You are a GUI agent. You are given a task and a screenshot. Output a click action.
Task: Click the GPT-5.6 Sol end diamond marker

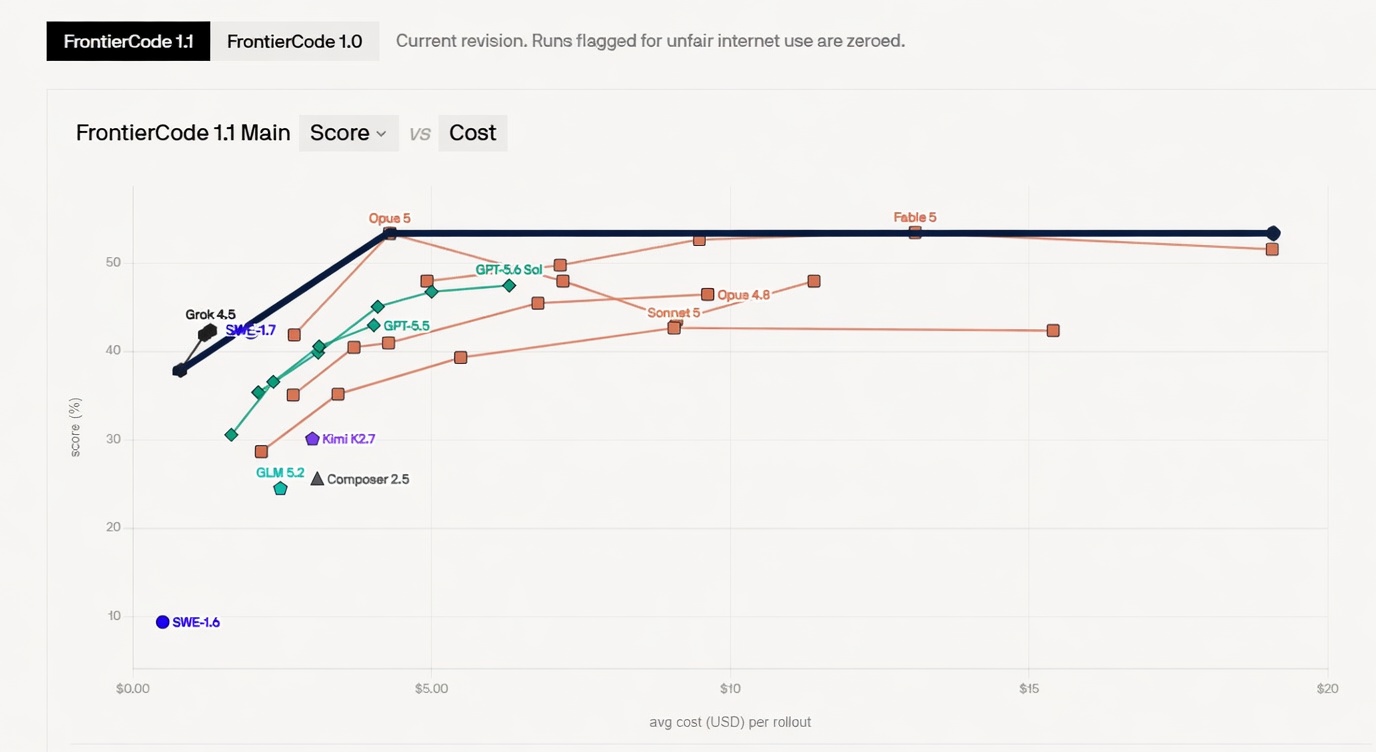[x=509, y=285]
